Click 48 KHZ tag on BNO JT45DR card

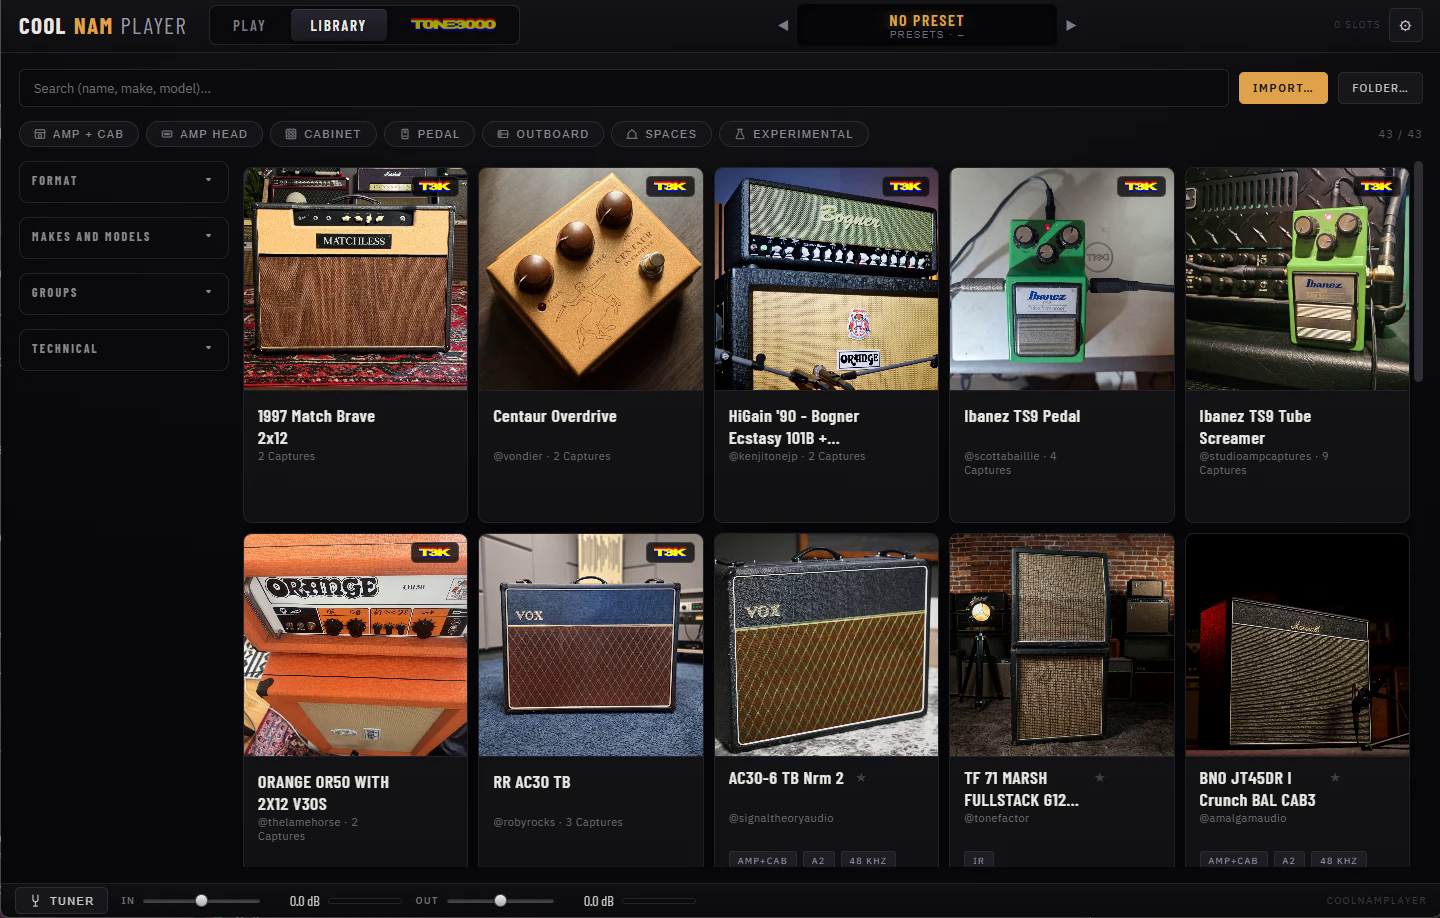[1339, 860]
